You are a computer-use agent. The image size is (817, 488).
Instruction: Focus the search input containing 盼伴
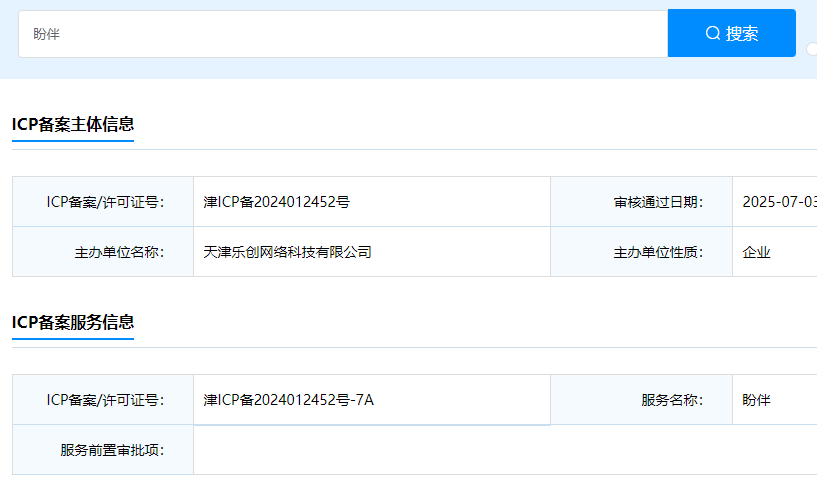[x=343, y=34]
